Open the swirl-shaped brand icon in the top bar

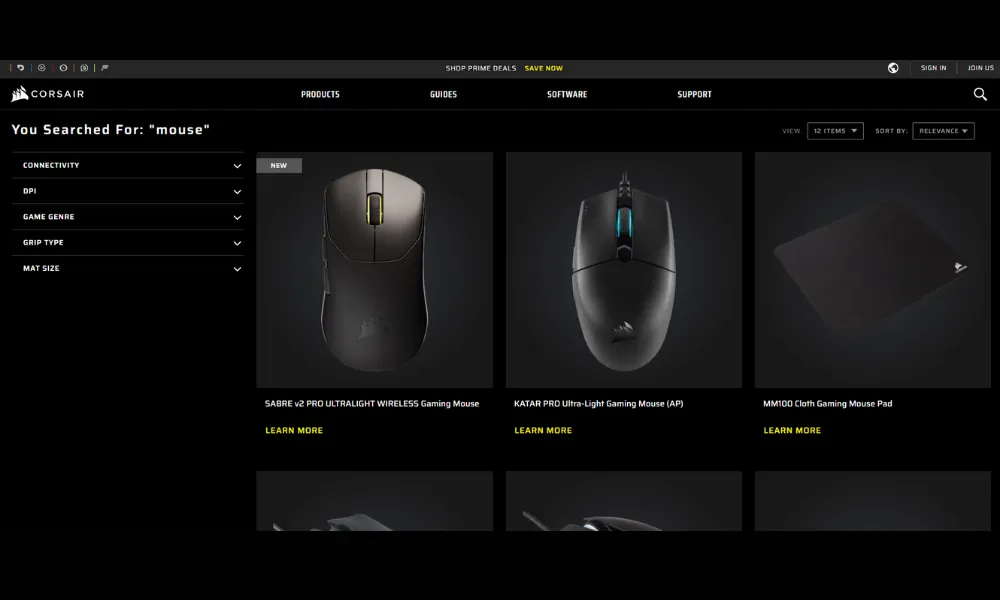[x=20, y=68]
